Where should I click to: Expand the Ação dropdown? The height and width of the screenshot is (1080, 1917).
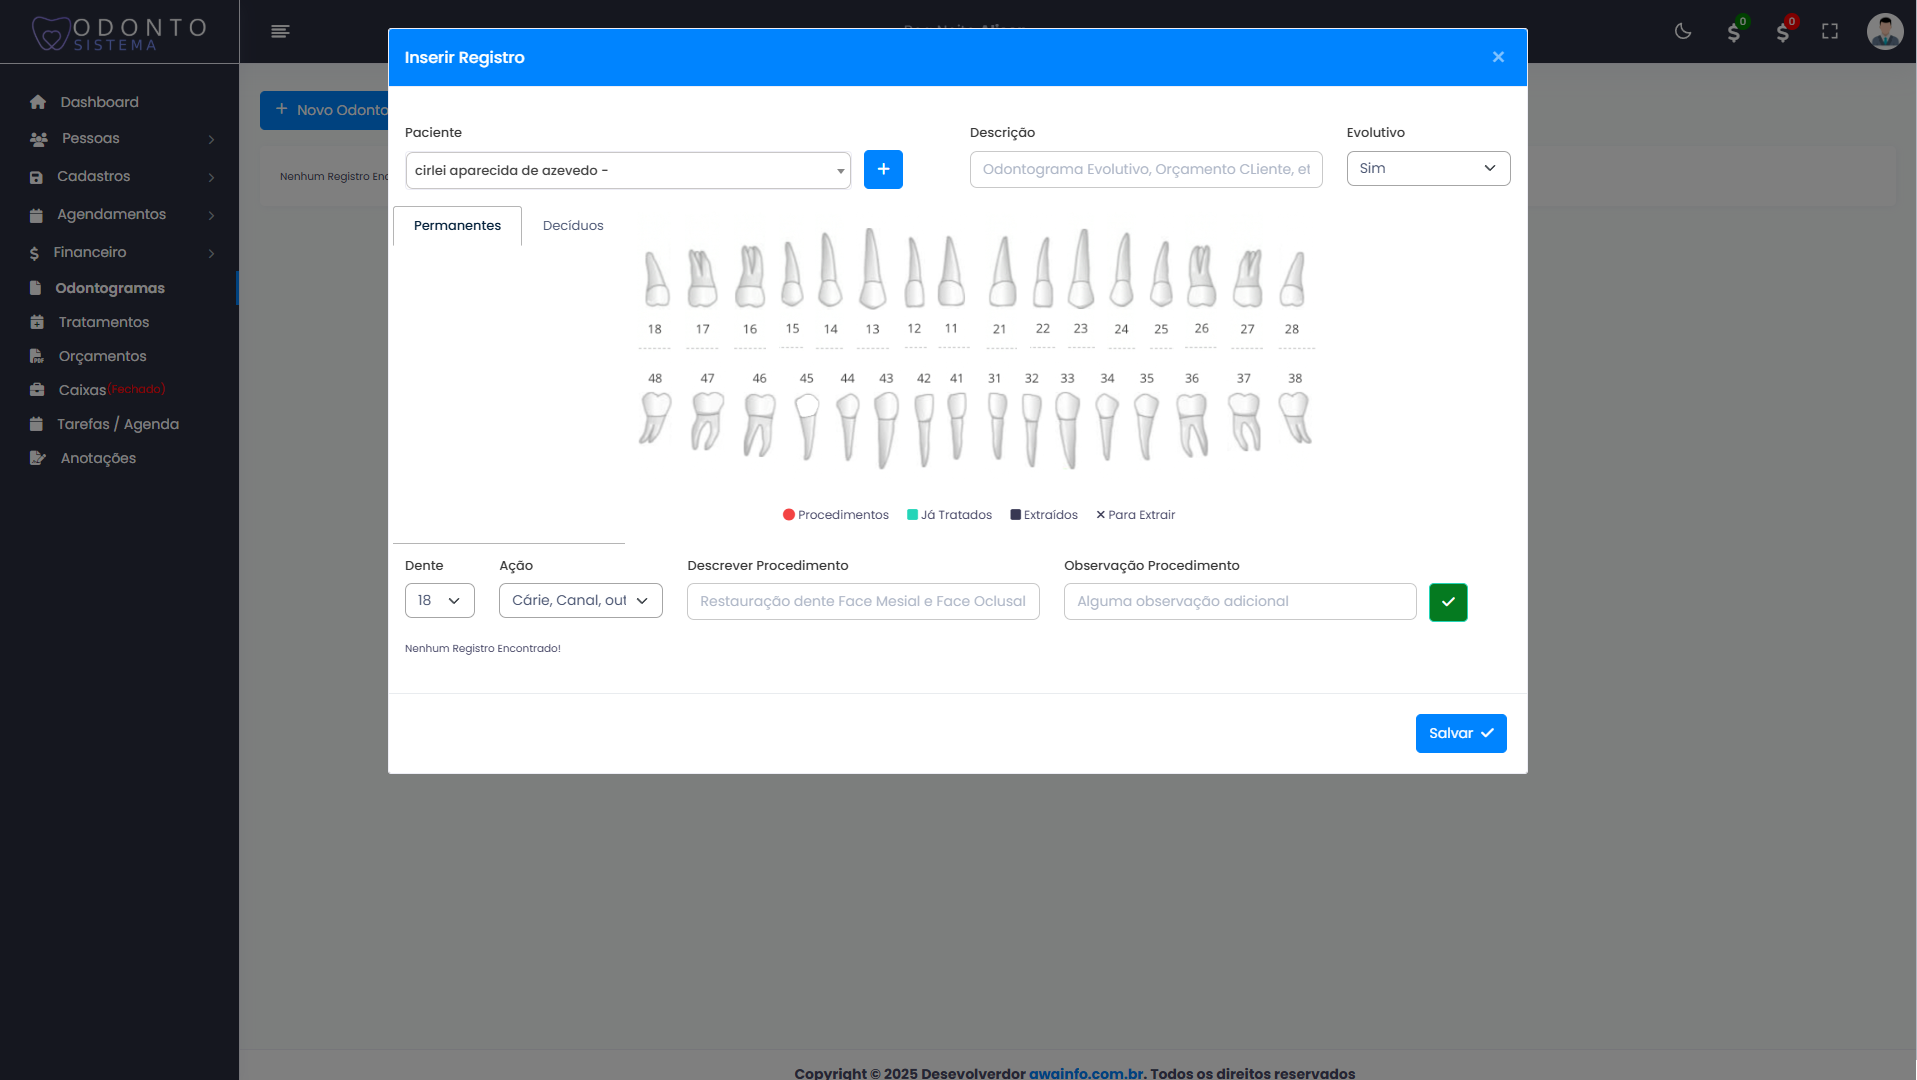click(580, 601)
